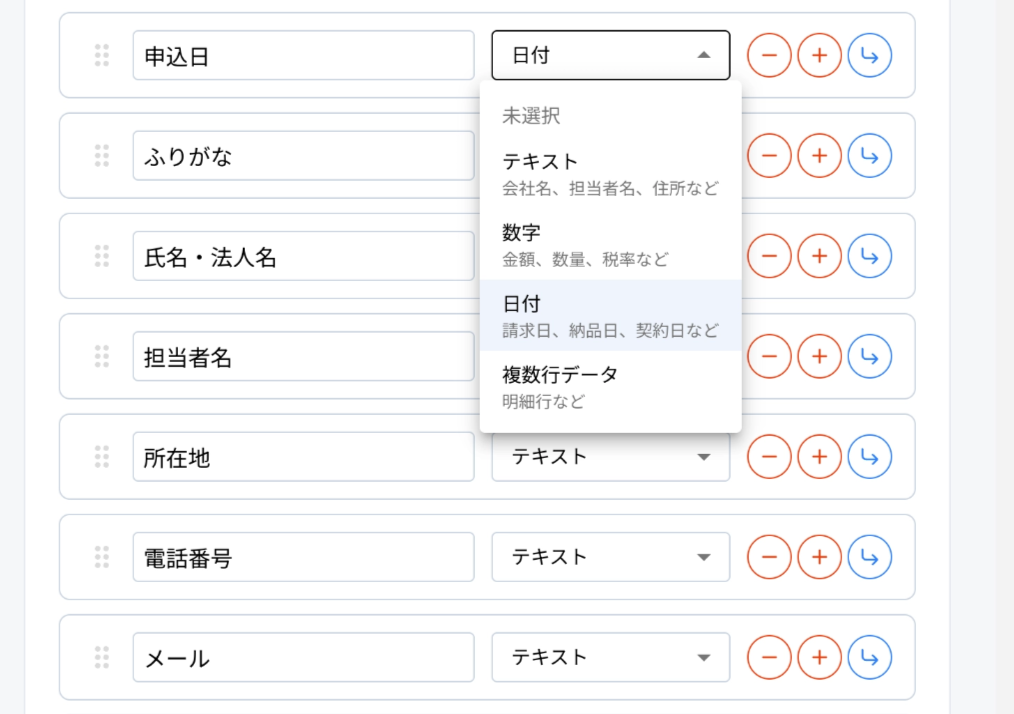
Task: Click the minus icon on メール row
Action: click(769, 657)
